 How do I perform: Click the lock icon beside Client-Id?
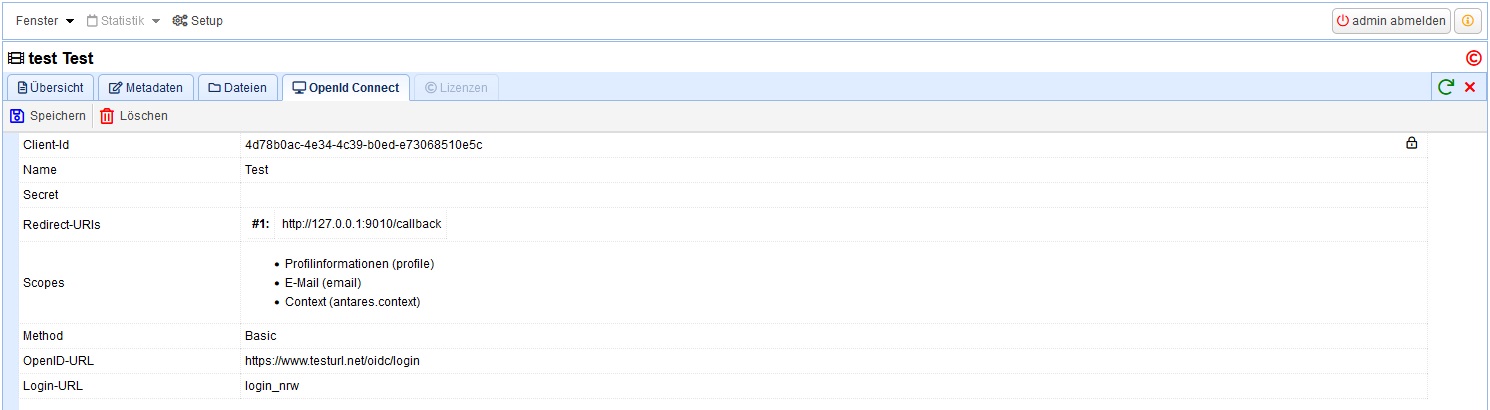[1412, 144]
